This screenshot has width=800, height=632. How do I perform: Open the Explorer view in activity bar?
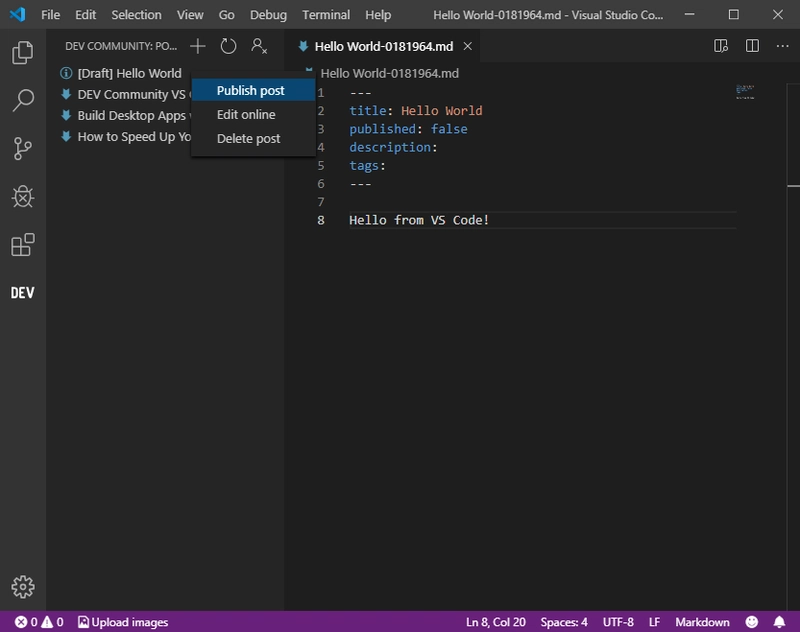click(22, 53)
